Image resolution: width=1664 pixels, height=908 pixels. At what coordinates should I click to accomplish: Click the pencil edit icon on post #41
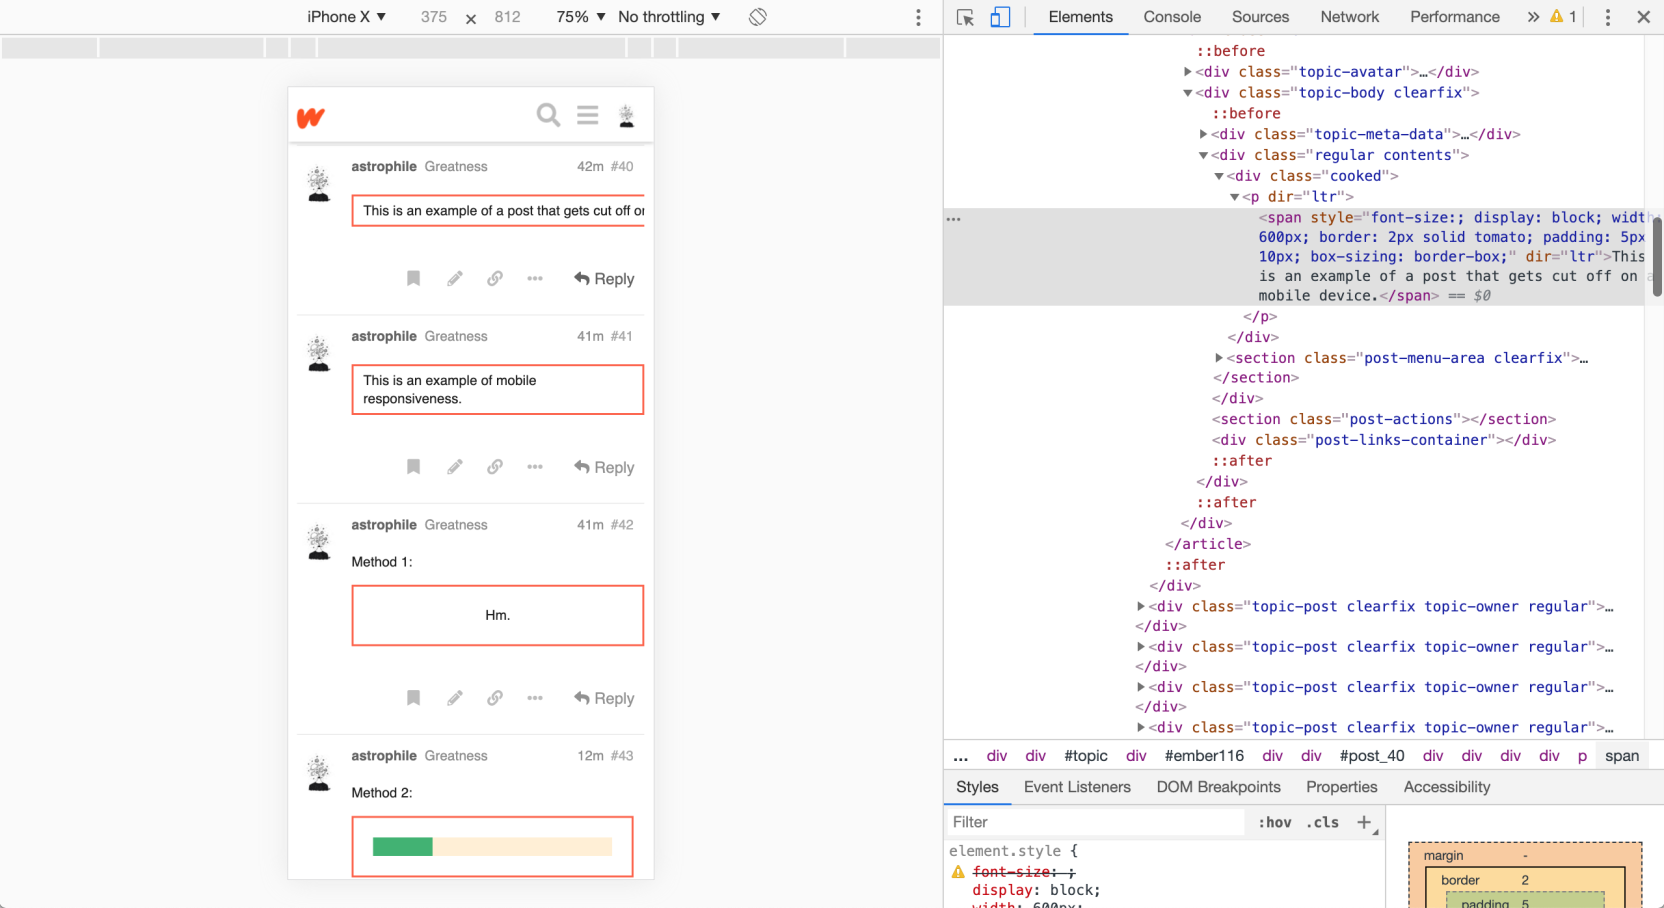coord(455,467)
